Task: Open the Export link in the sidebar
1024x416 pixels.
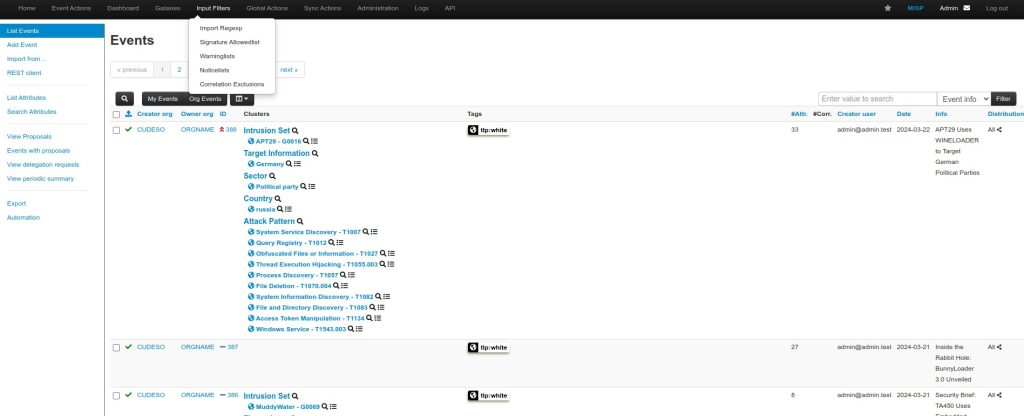Action: [16, 204]
